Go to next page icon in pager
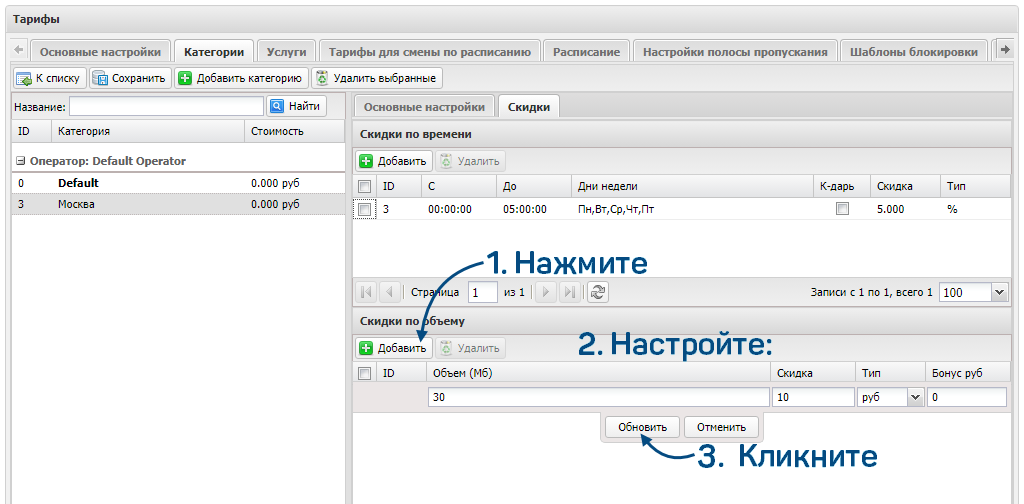This screenshot has height=504, width=1024. coord(546,292)
